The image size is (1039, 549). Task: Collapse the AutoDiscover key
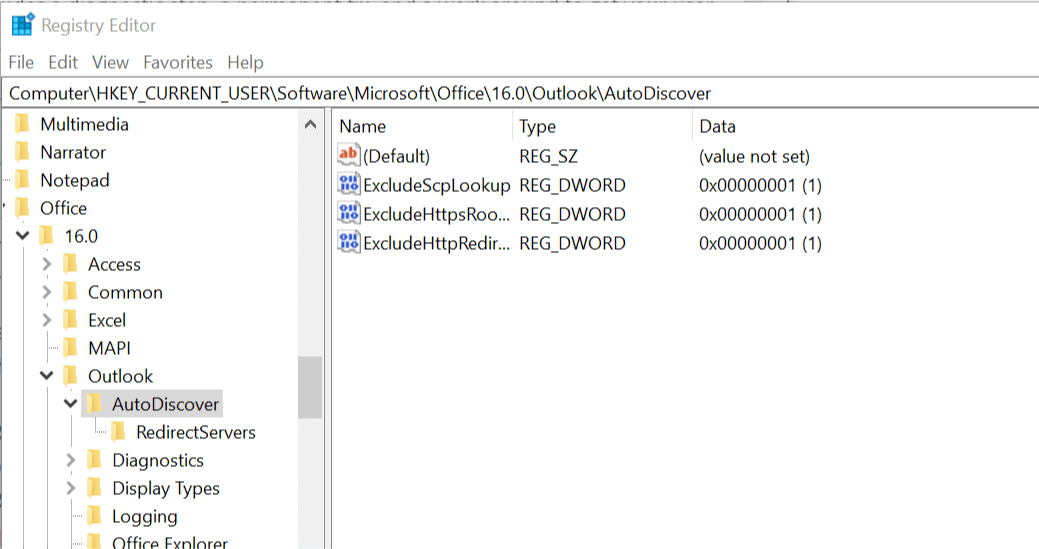click(x=70, y=403)
